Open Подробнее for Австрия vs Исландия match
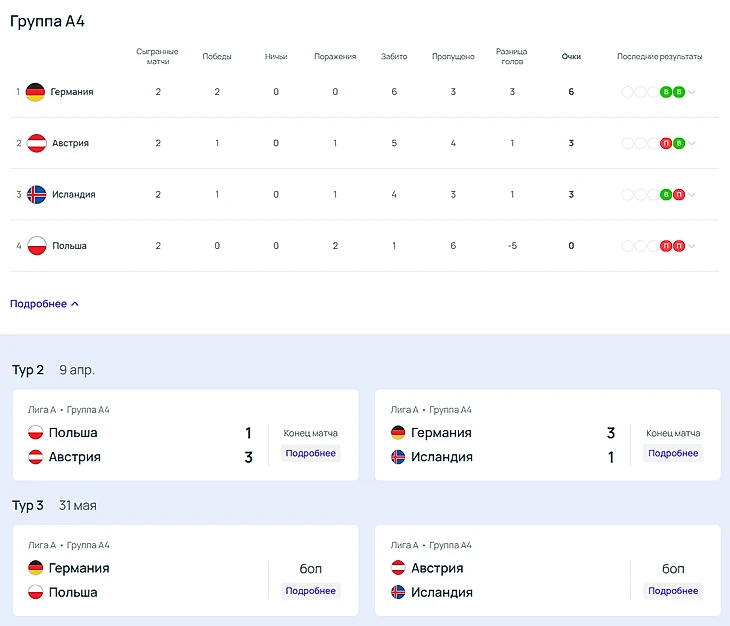Image resolution: width=730 pixels, height=626 pixels. tap(673, 591)
